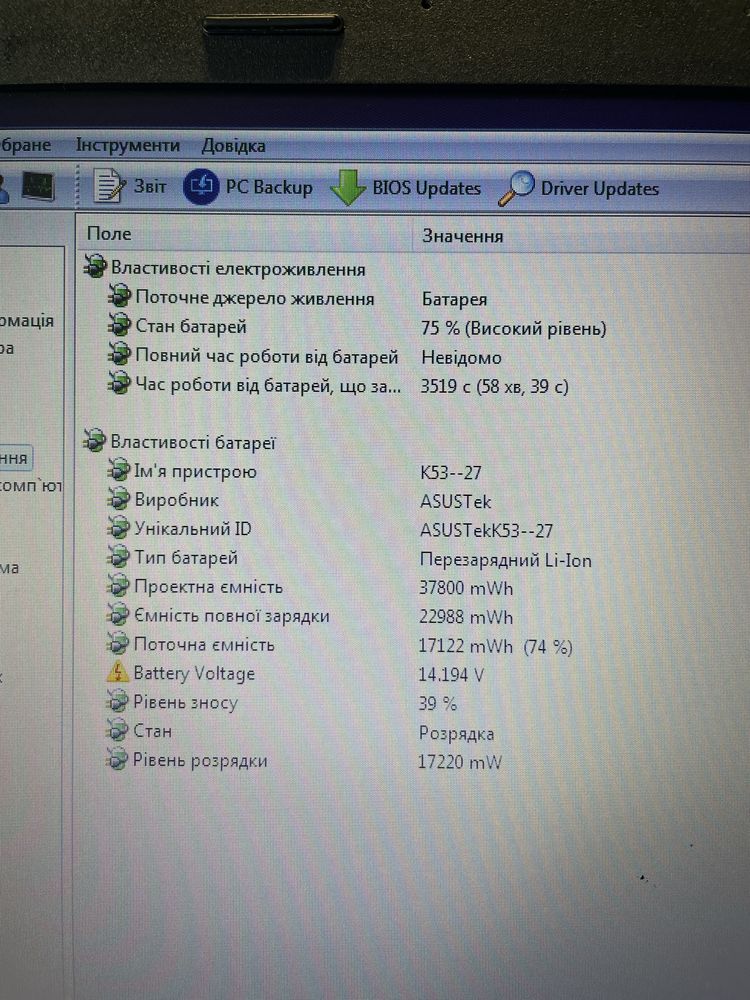This screenshot has width=750, height=1000.
Task: Click the value 75 % (Високий рівень)
Action: pyautogui.click(x=513, y=328)
